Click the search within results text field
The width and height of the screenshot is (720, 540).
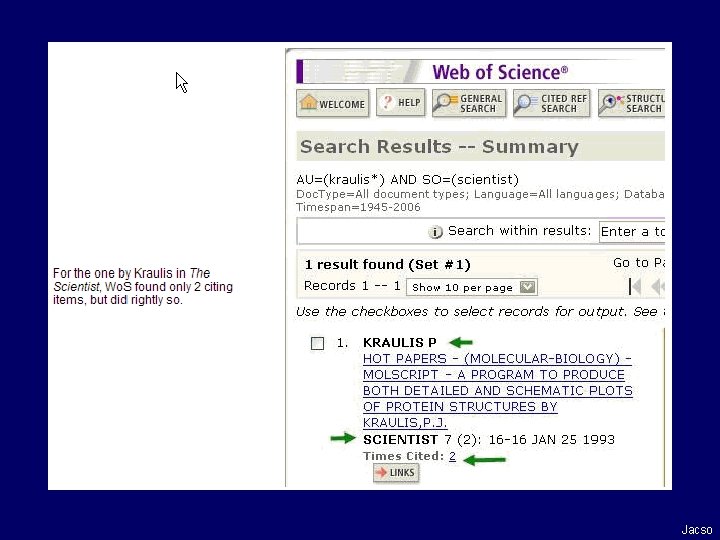click(x=632, y=231)
